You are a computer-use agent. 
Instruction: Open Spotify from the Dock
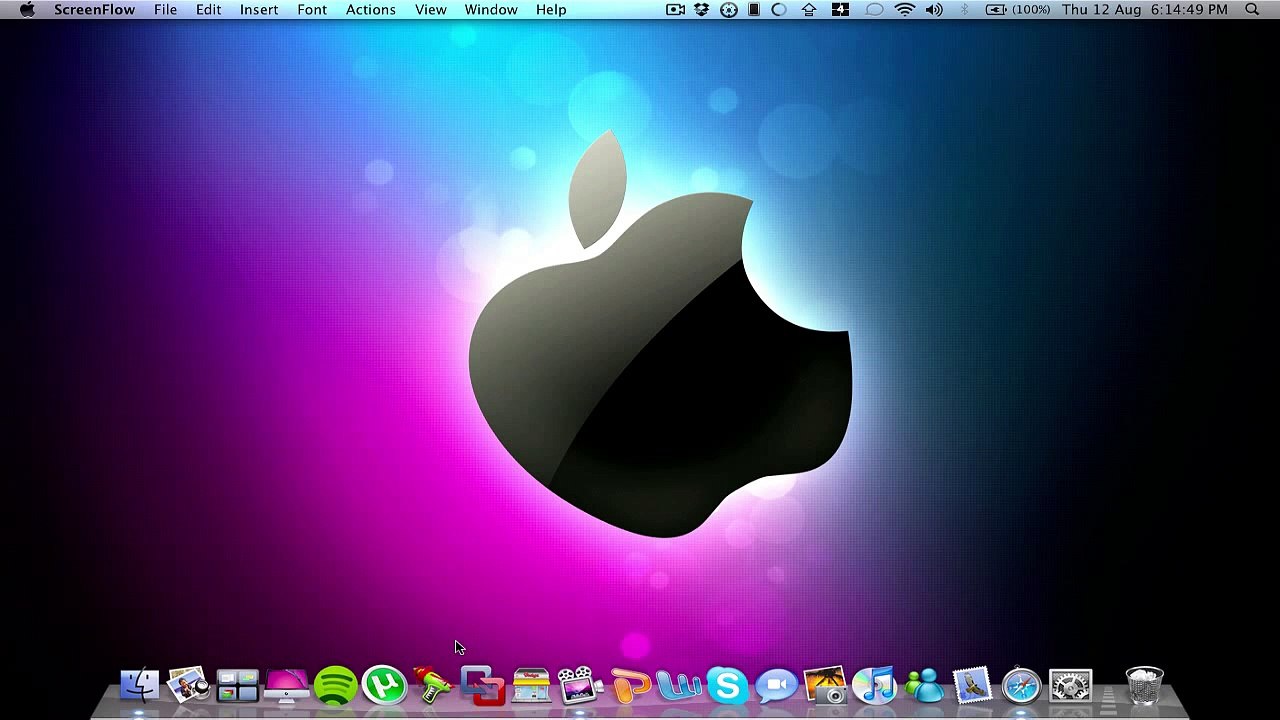coord(336,686)
